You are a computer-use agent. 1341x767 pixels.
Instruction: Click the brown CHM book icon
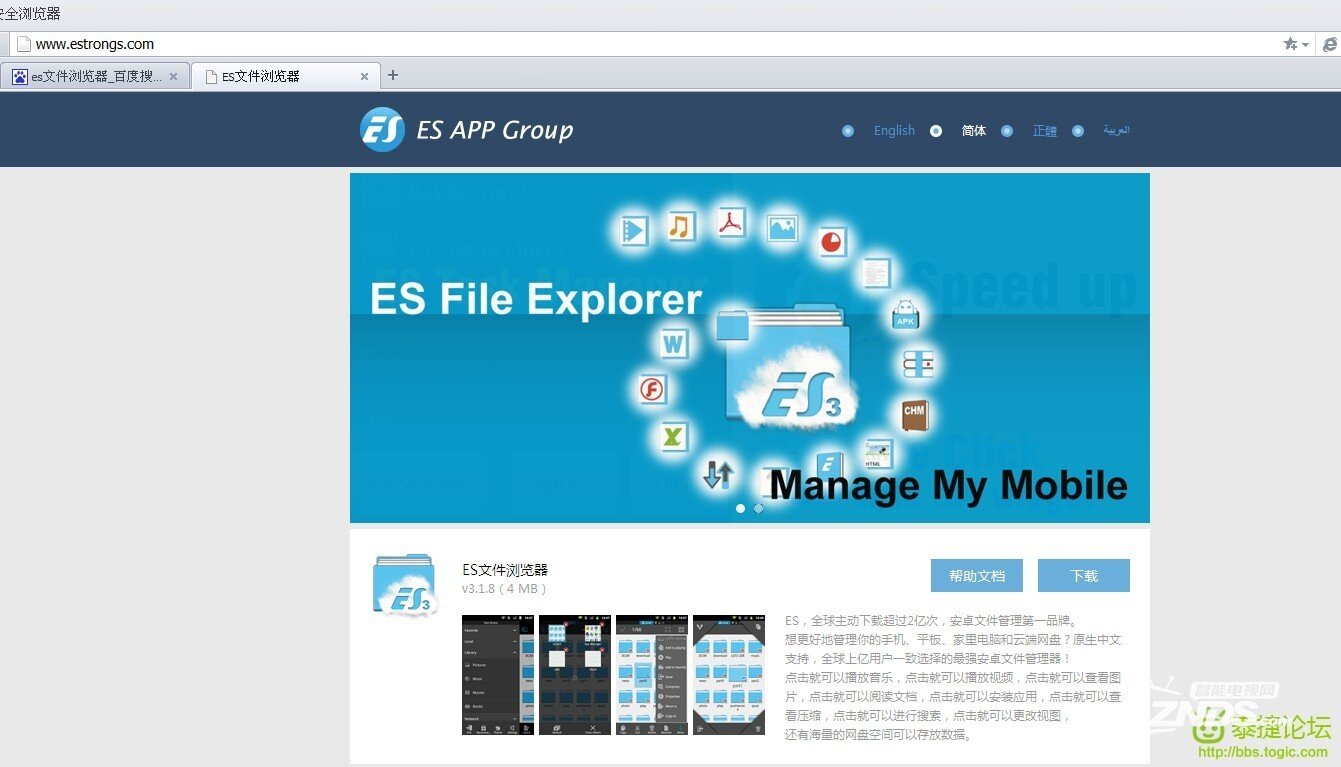tap(914, 414)
